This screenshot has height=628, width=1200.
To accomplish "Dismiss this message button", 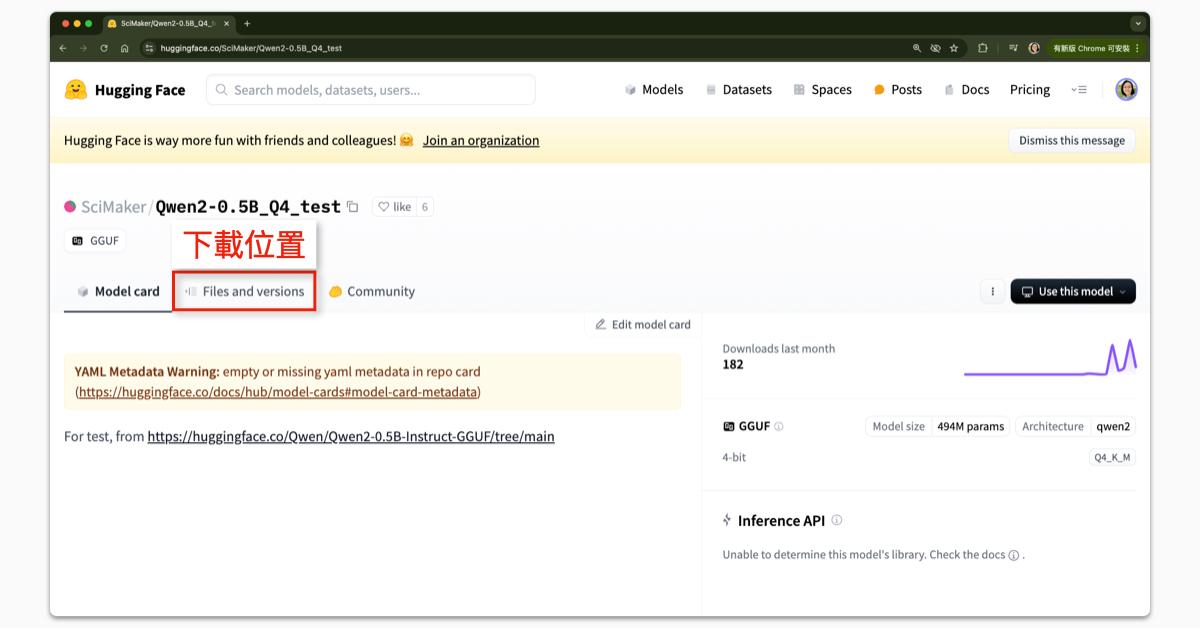I will coord(1072,141).
